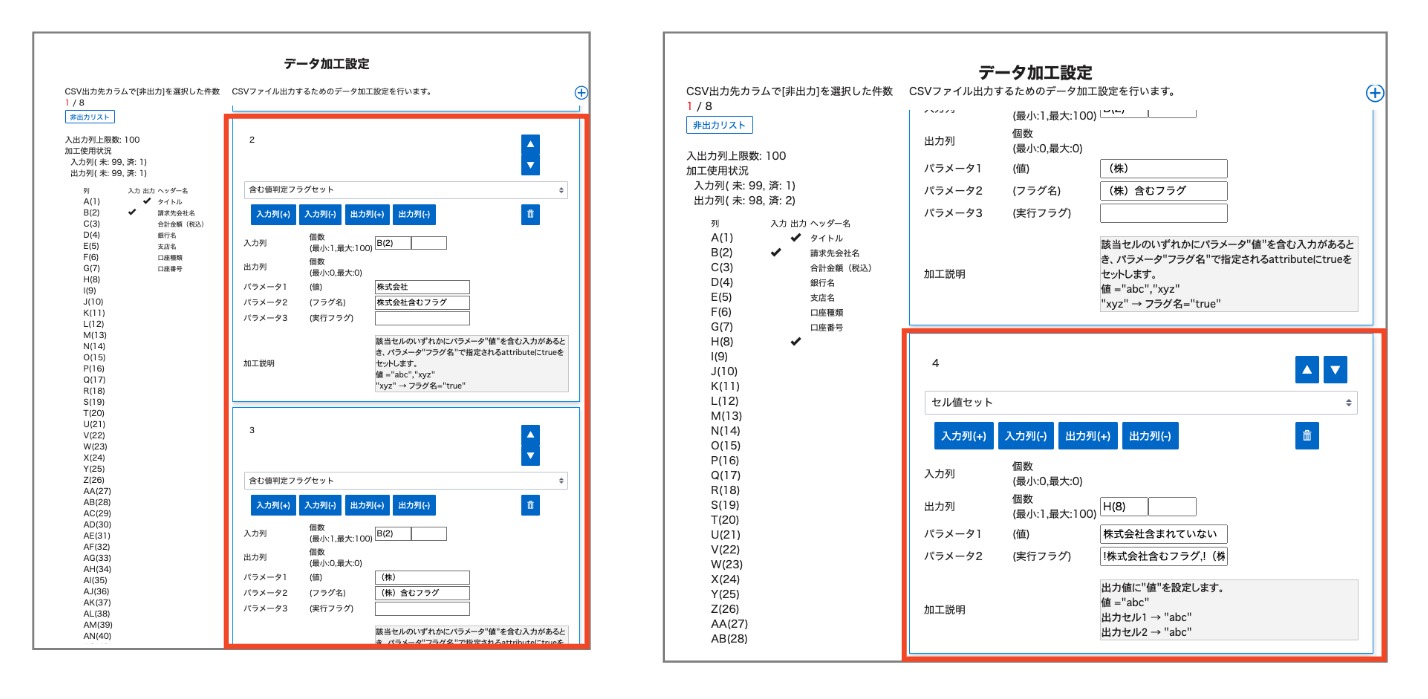Image resolution: width=1428 pixels, height=699 pixels.
Task: Expand the セル値セット dropdown in block 4
Action: (x=1140, y=402)
